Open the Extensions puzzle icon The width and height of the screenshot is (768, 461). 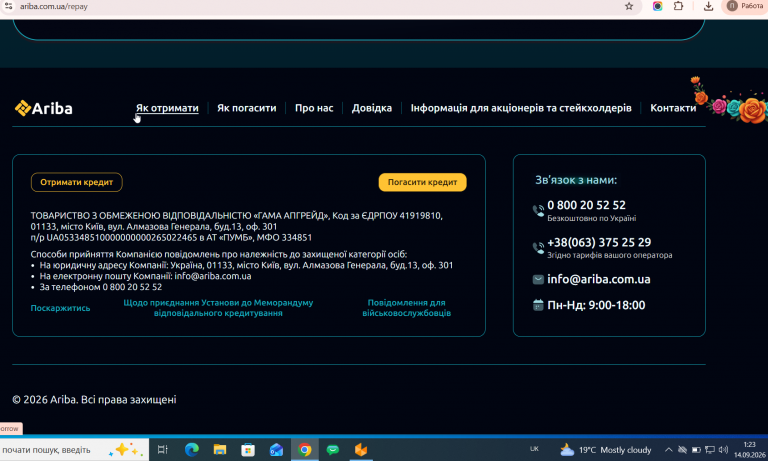tap(678, 6)
